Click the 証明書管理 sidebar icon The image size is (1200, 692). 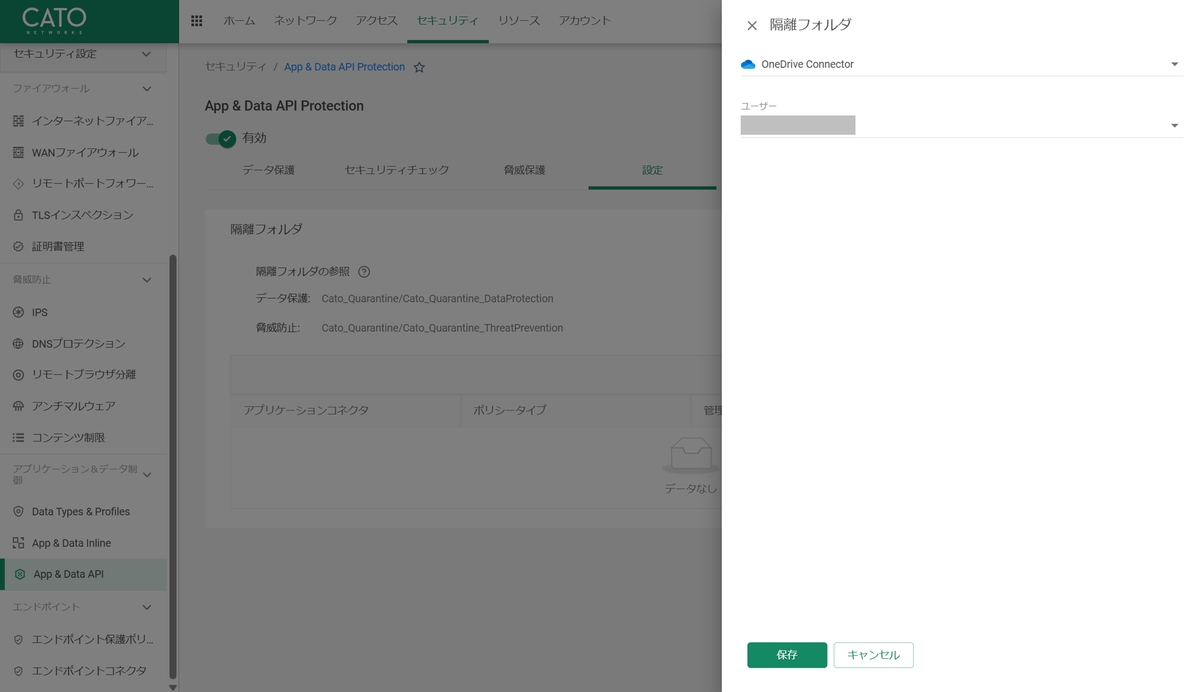18,247
